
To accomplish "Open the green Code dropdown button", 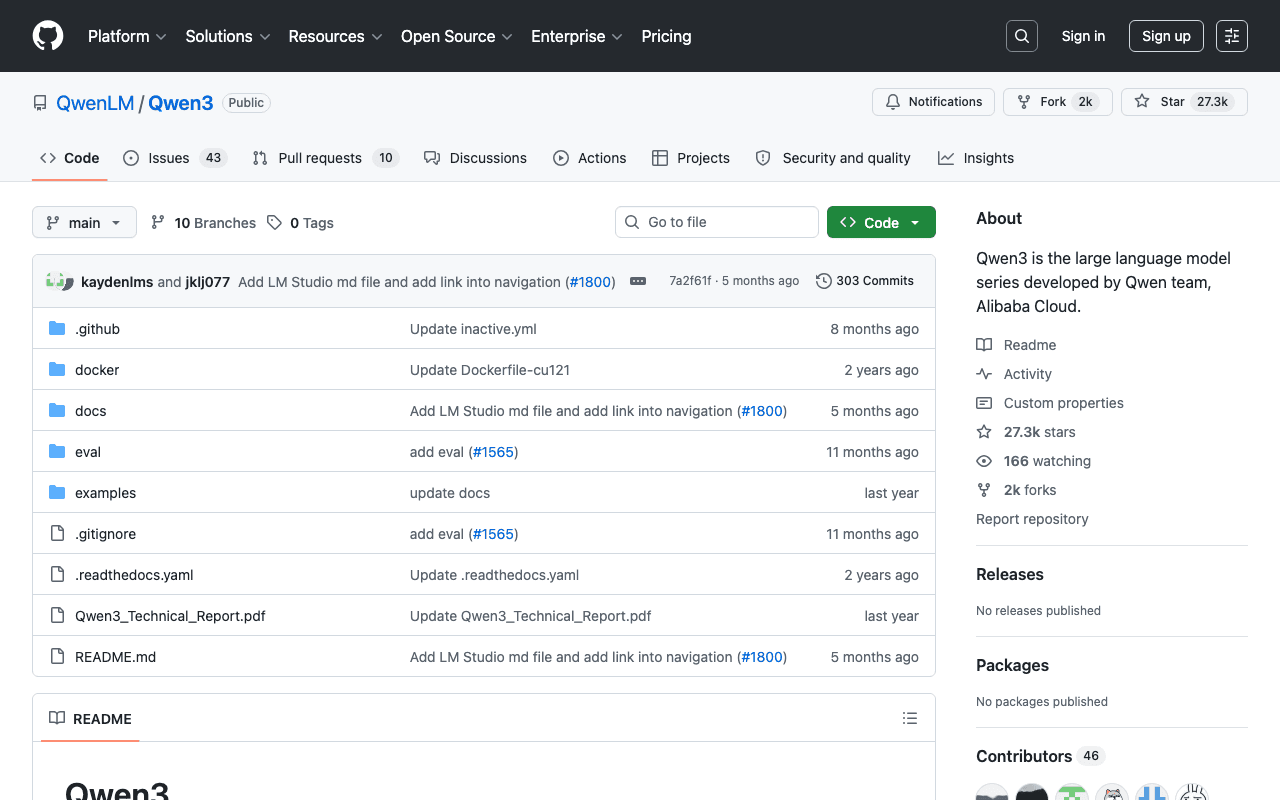I will 881,222.
